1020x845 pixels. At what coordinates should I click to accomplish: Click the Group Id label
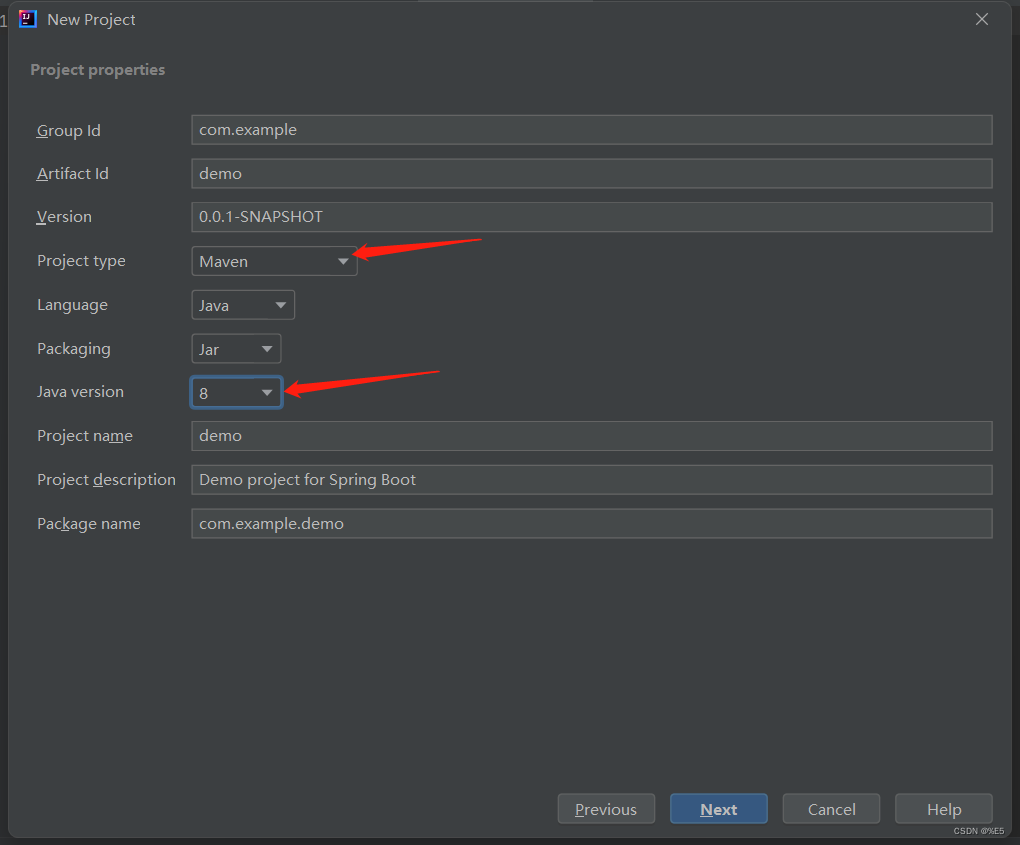68,130
